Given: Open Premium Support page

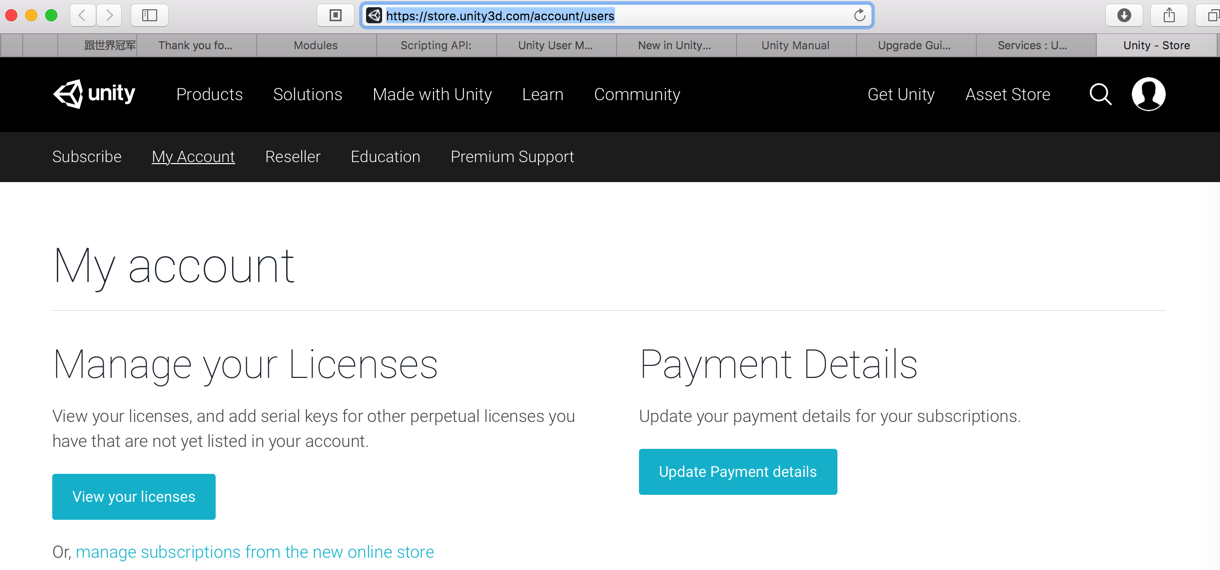Looking at the screenshot, I should (512, 157).
